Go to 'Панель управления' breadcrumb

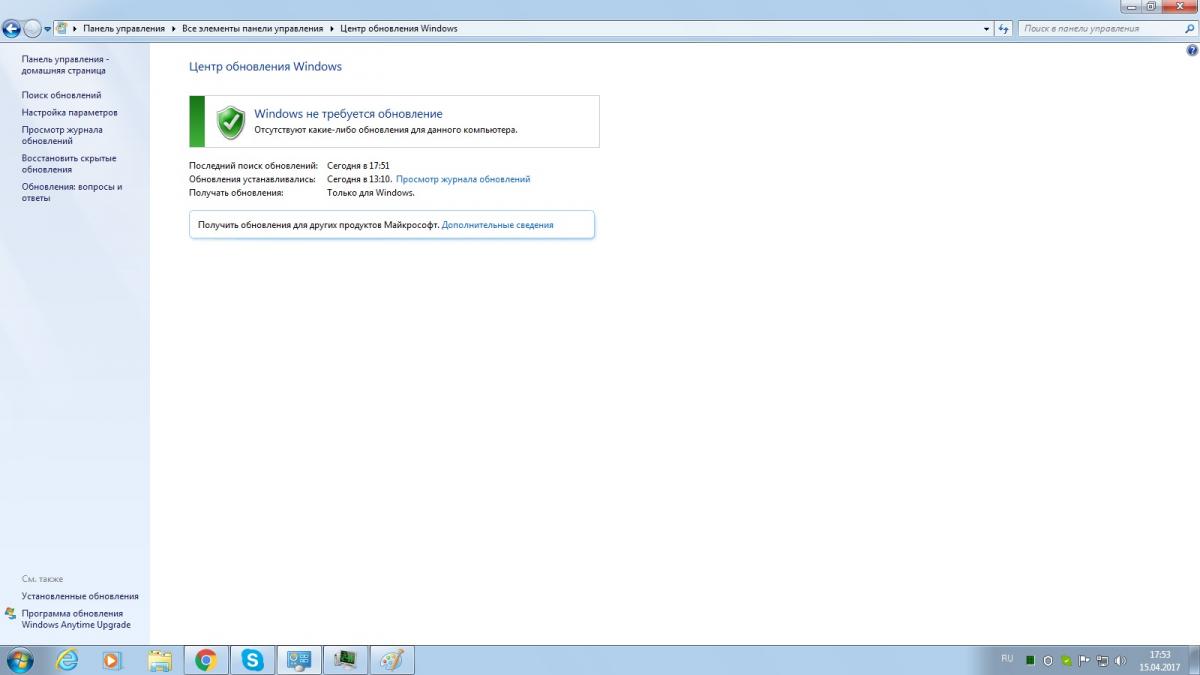(124, 29)
